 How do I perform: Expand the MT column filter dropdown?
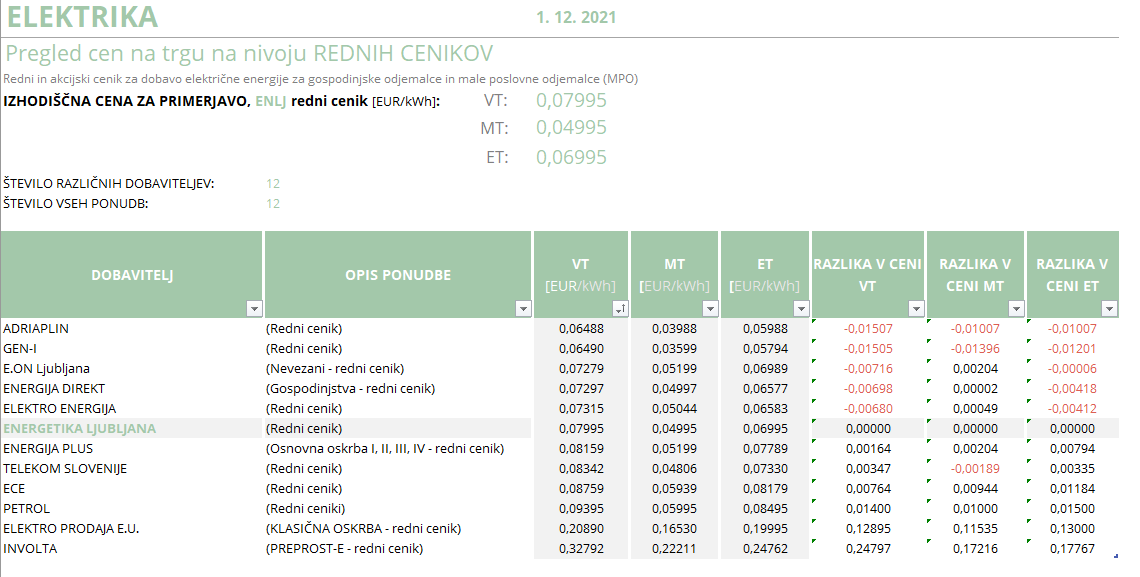click(x=710, y=309)
